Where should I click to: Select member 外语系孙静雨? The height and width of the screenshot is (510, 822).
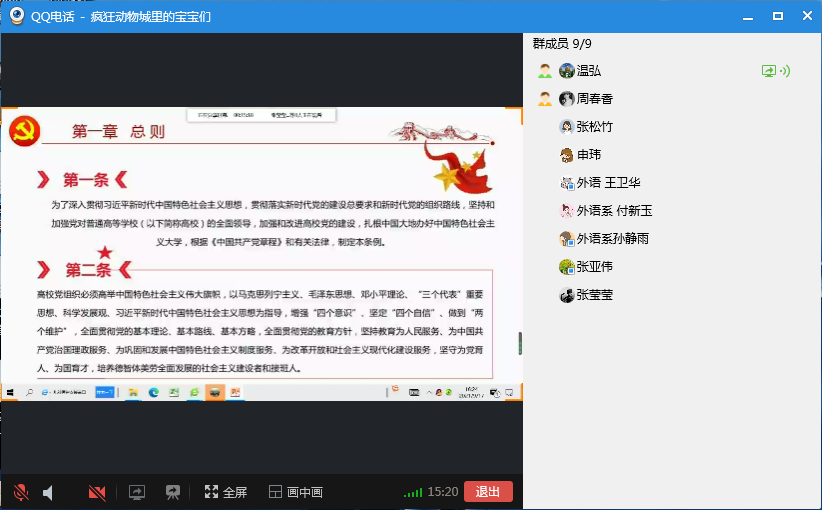(x=612, y=239)
